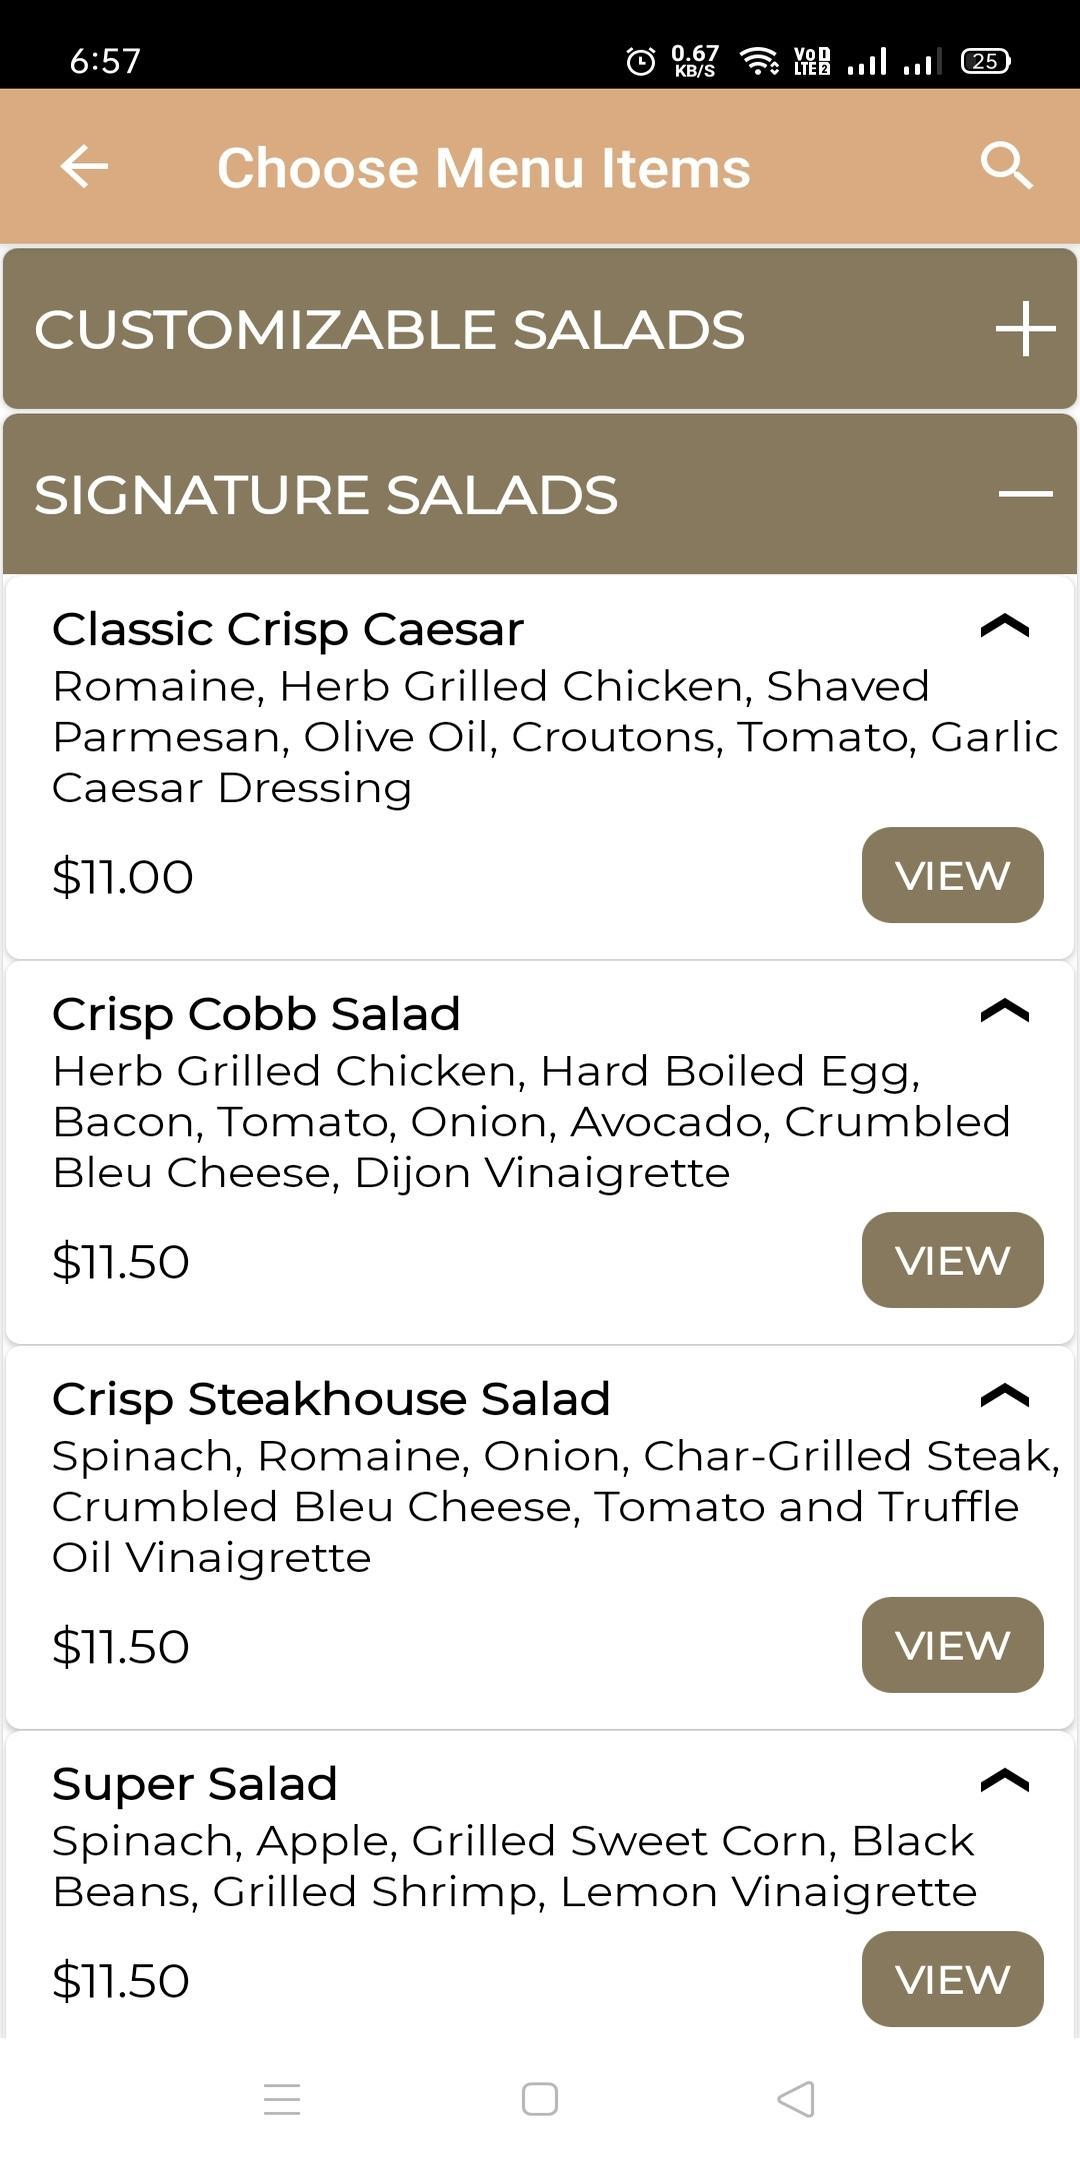Screen dimensions: 1080x2160
Task: Collapse Signature Salads with minus icon
Action: pos(1025,494)
